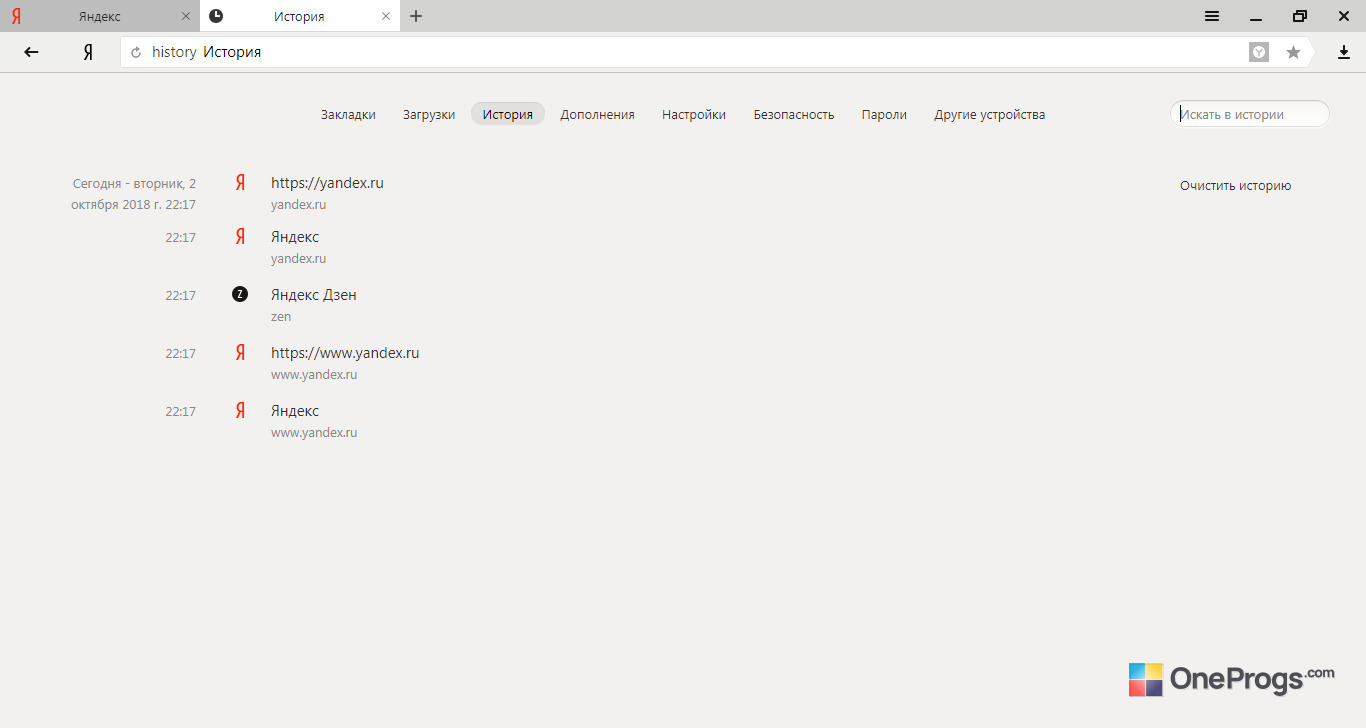Viewport: 1366px width, 728px height.
Task: Open the Protect shield icon in the address bar
Action: click(1259, 52)
